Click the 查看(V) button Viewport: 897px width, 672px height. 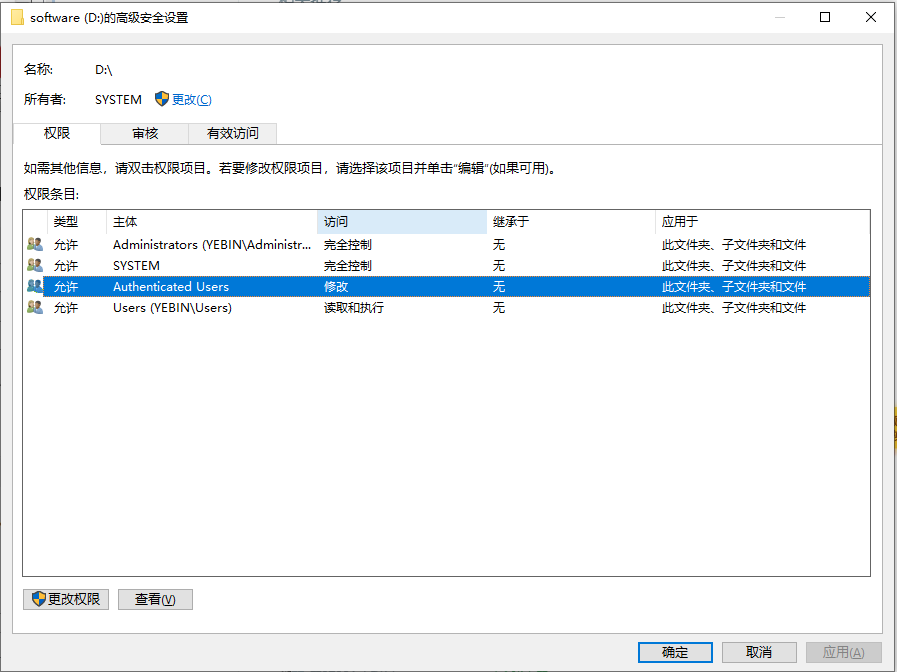click(x=155, y=599)
